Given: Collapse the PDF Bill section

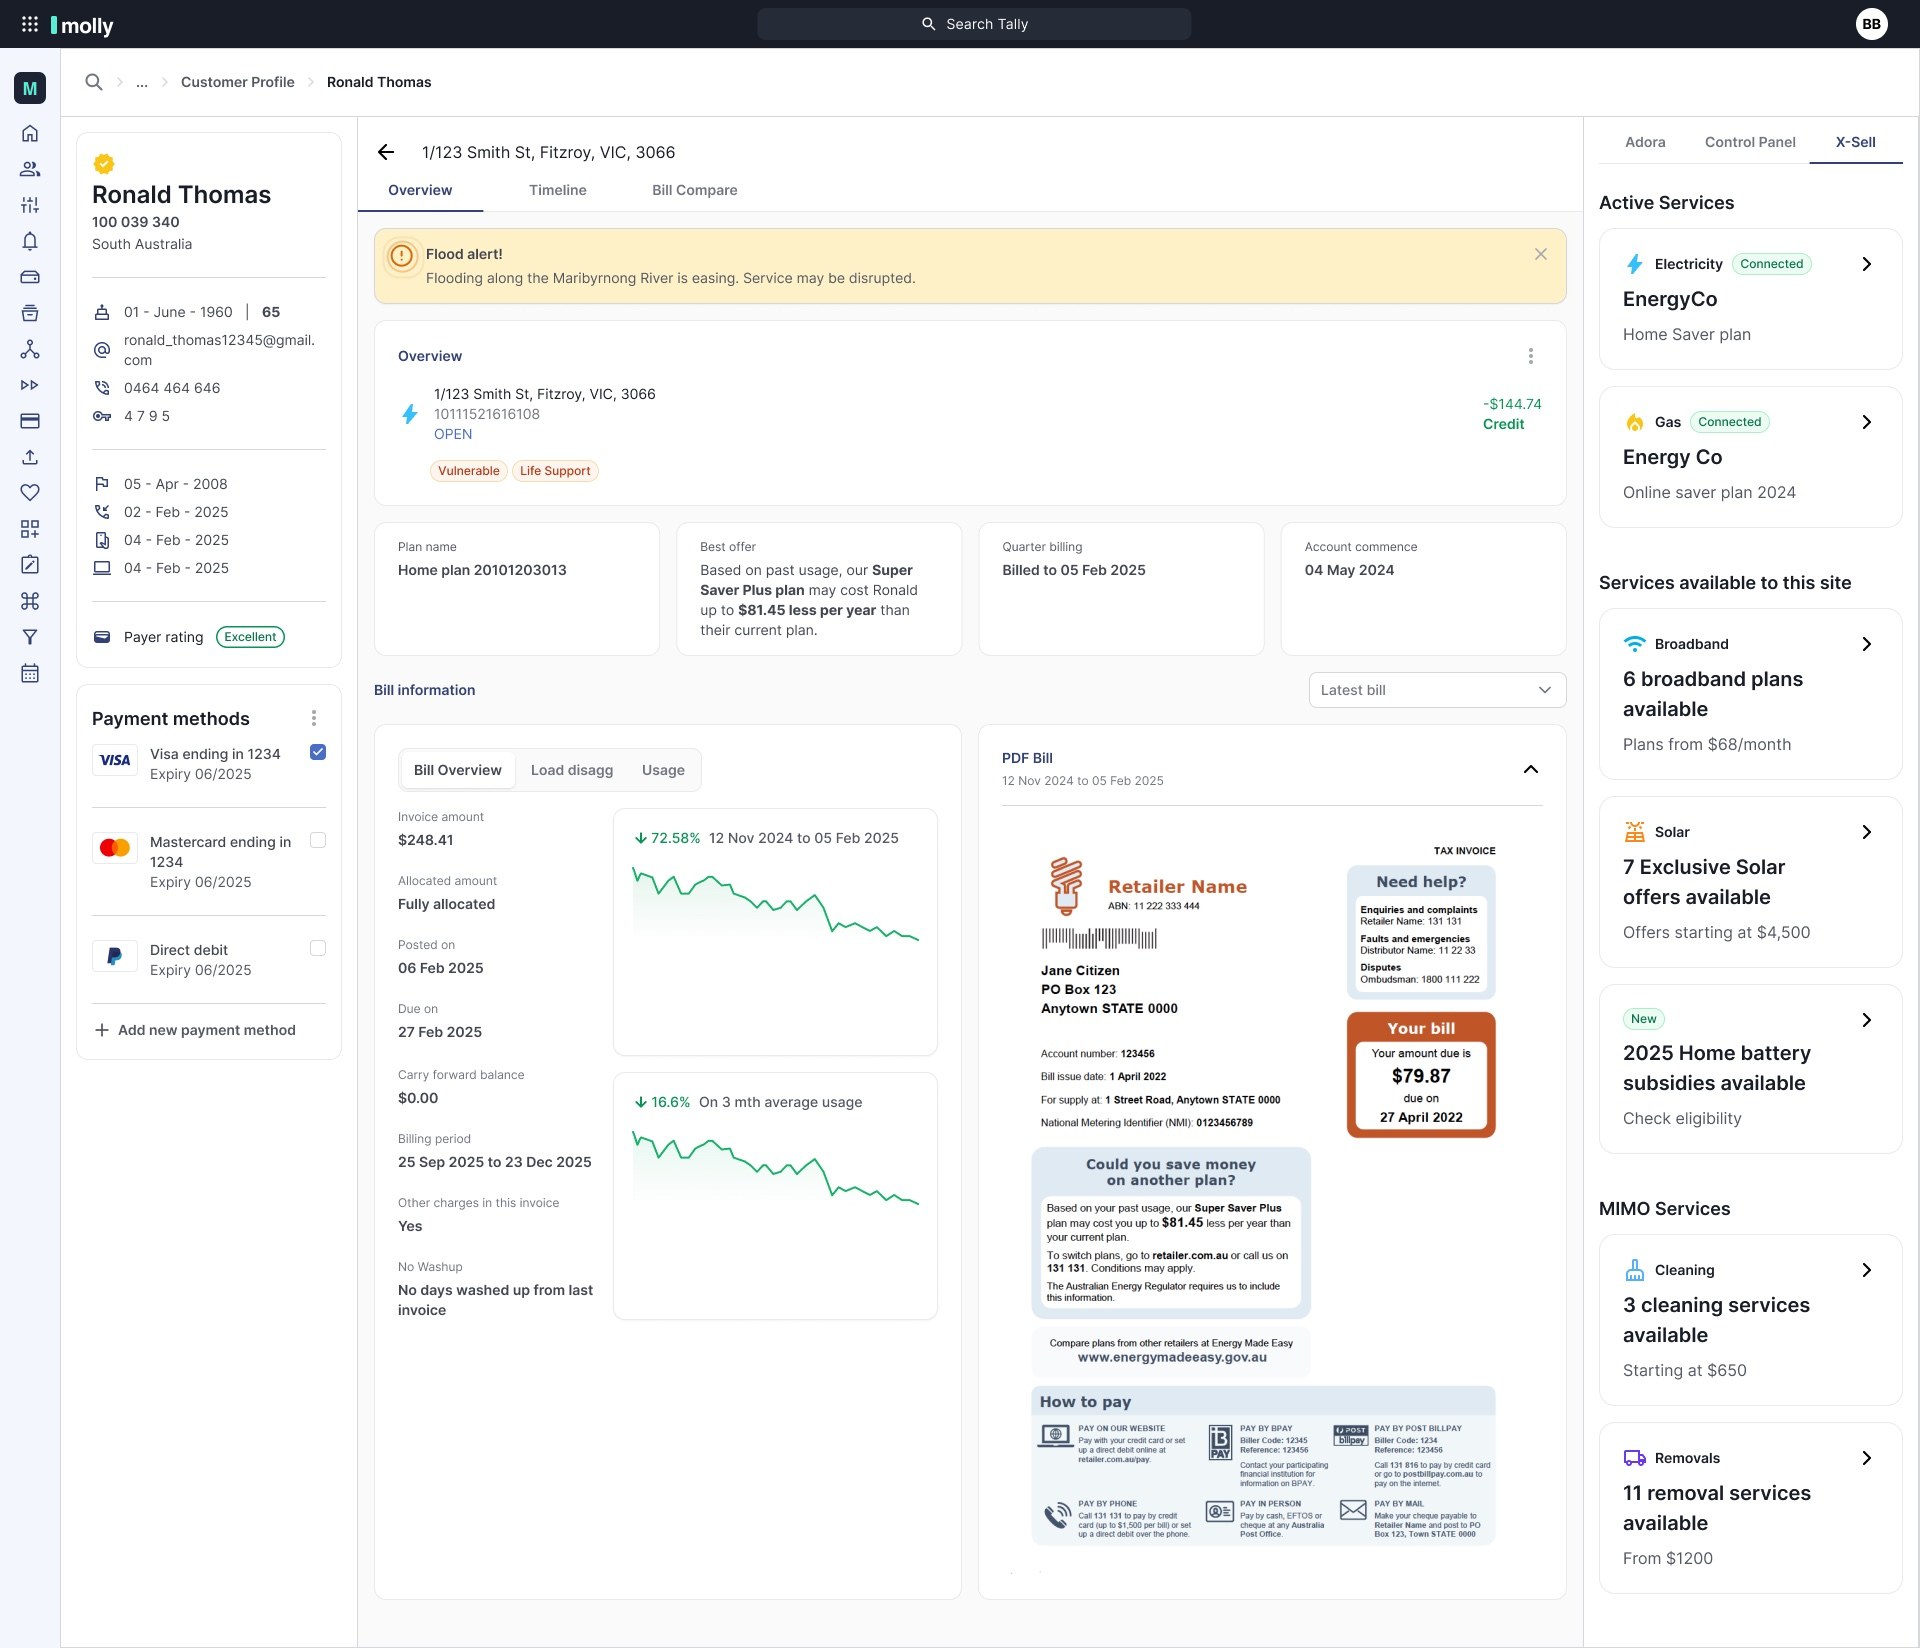Looking at the screenshot, I should pos(1531,769).
